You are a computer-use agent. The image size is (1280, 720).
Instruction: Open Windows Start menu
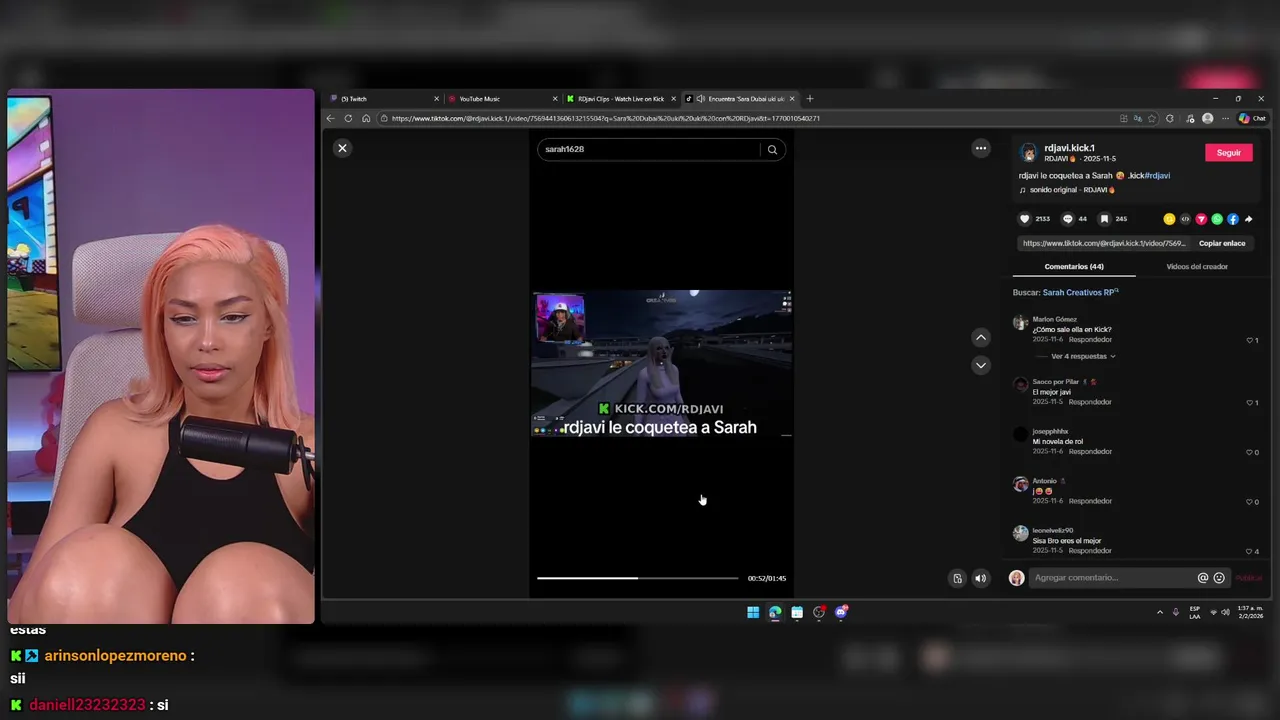point(753,613)
